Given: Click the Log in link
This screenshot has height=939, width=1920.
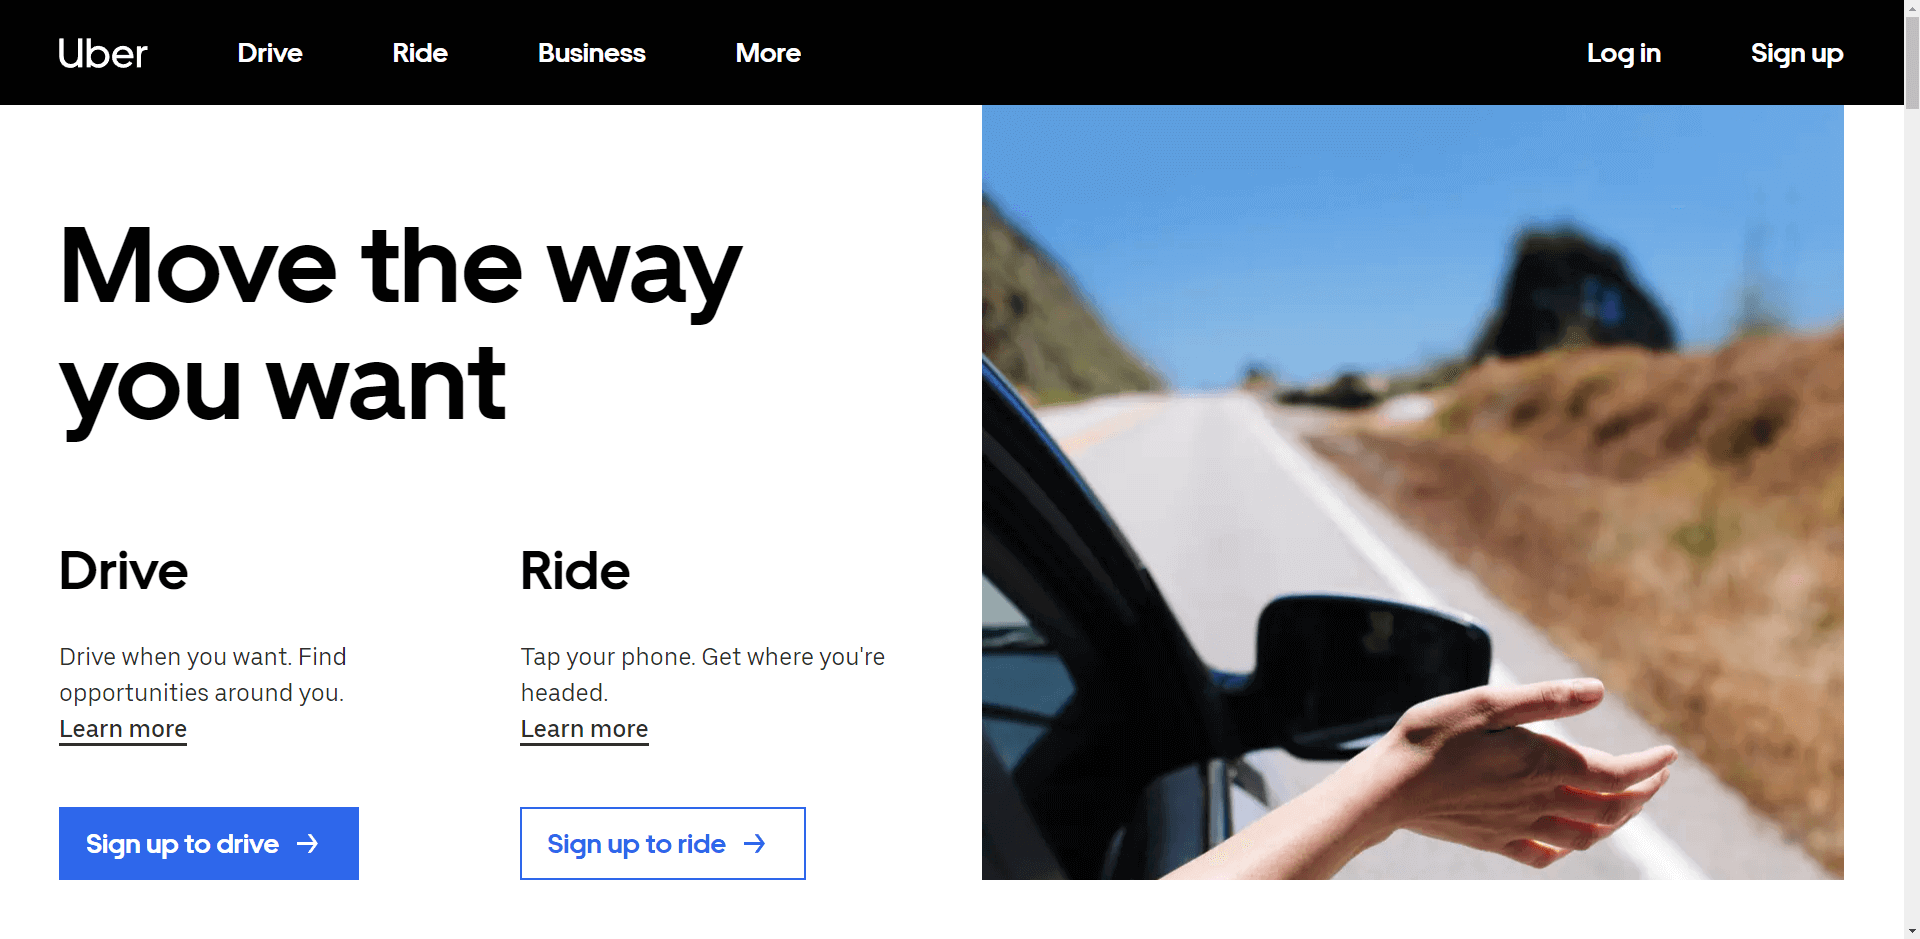Looking at the screenshot, I should tap(1624, 53).
